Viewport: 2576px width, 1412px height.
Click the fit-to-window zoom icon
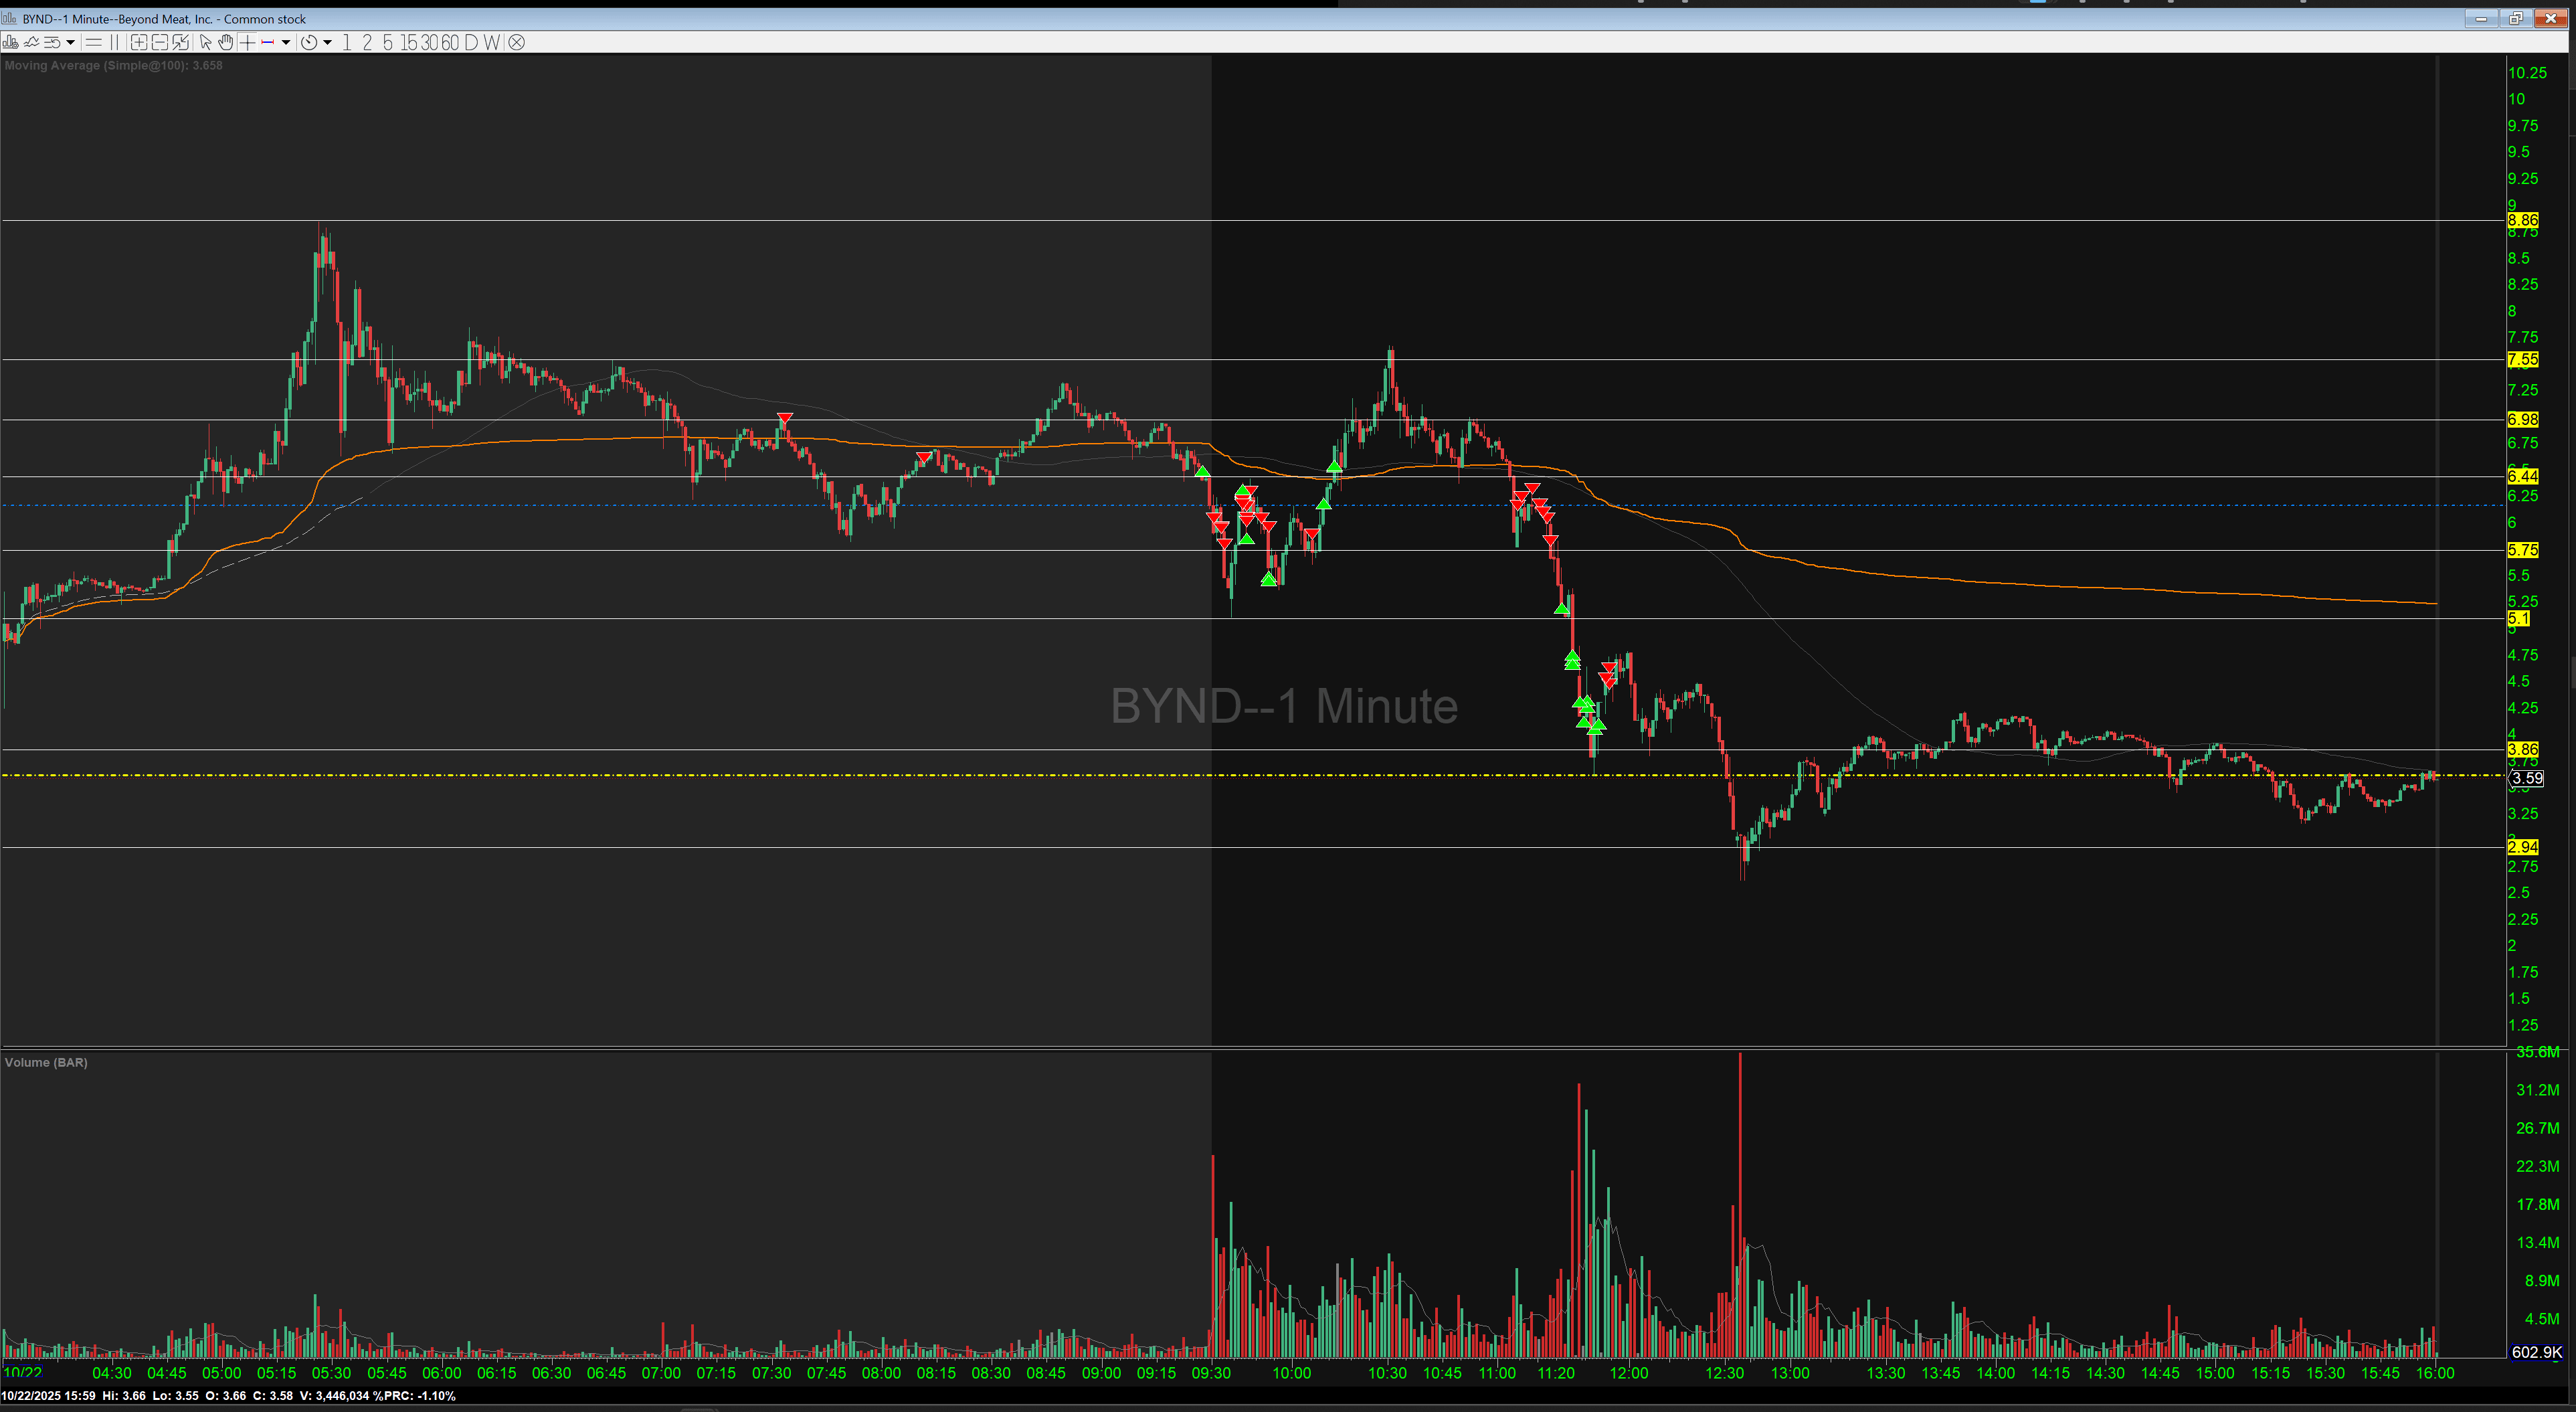click(x=180, y=42)
